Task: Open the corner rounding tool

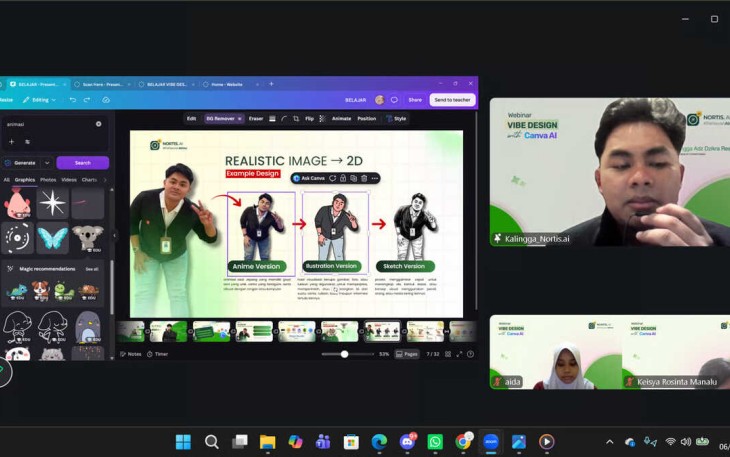Action: (x=284, y=119)
